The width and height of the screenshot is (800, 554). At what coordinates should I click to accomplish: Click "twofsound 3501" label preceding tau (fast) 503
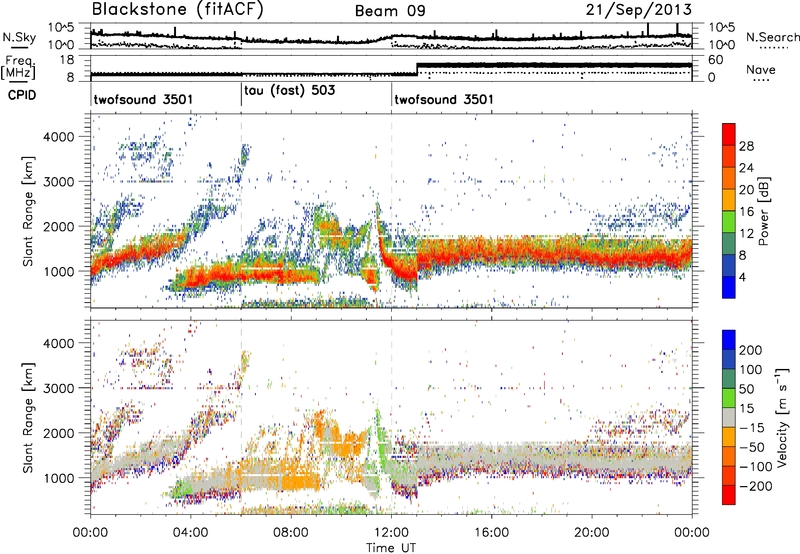coord(143,99)
